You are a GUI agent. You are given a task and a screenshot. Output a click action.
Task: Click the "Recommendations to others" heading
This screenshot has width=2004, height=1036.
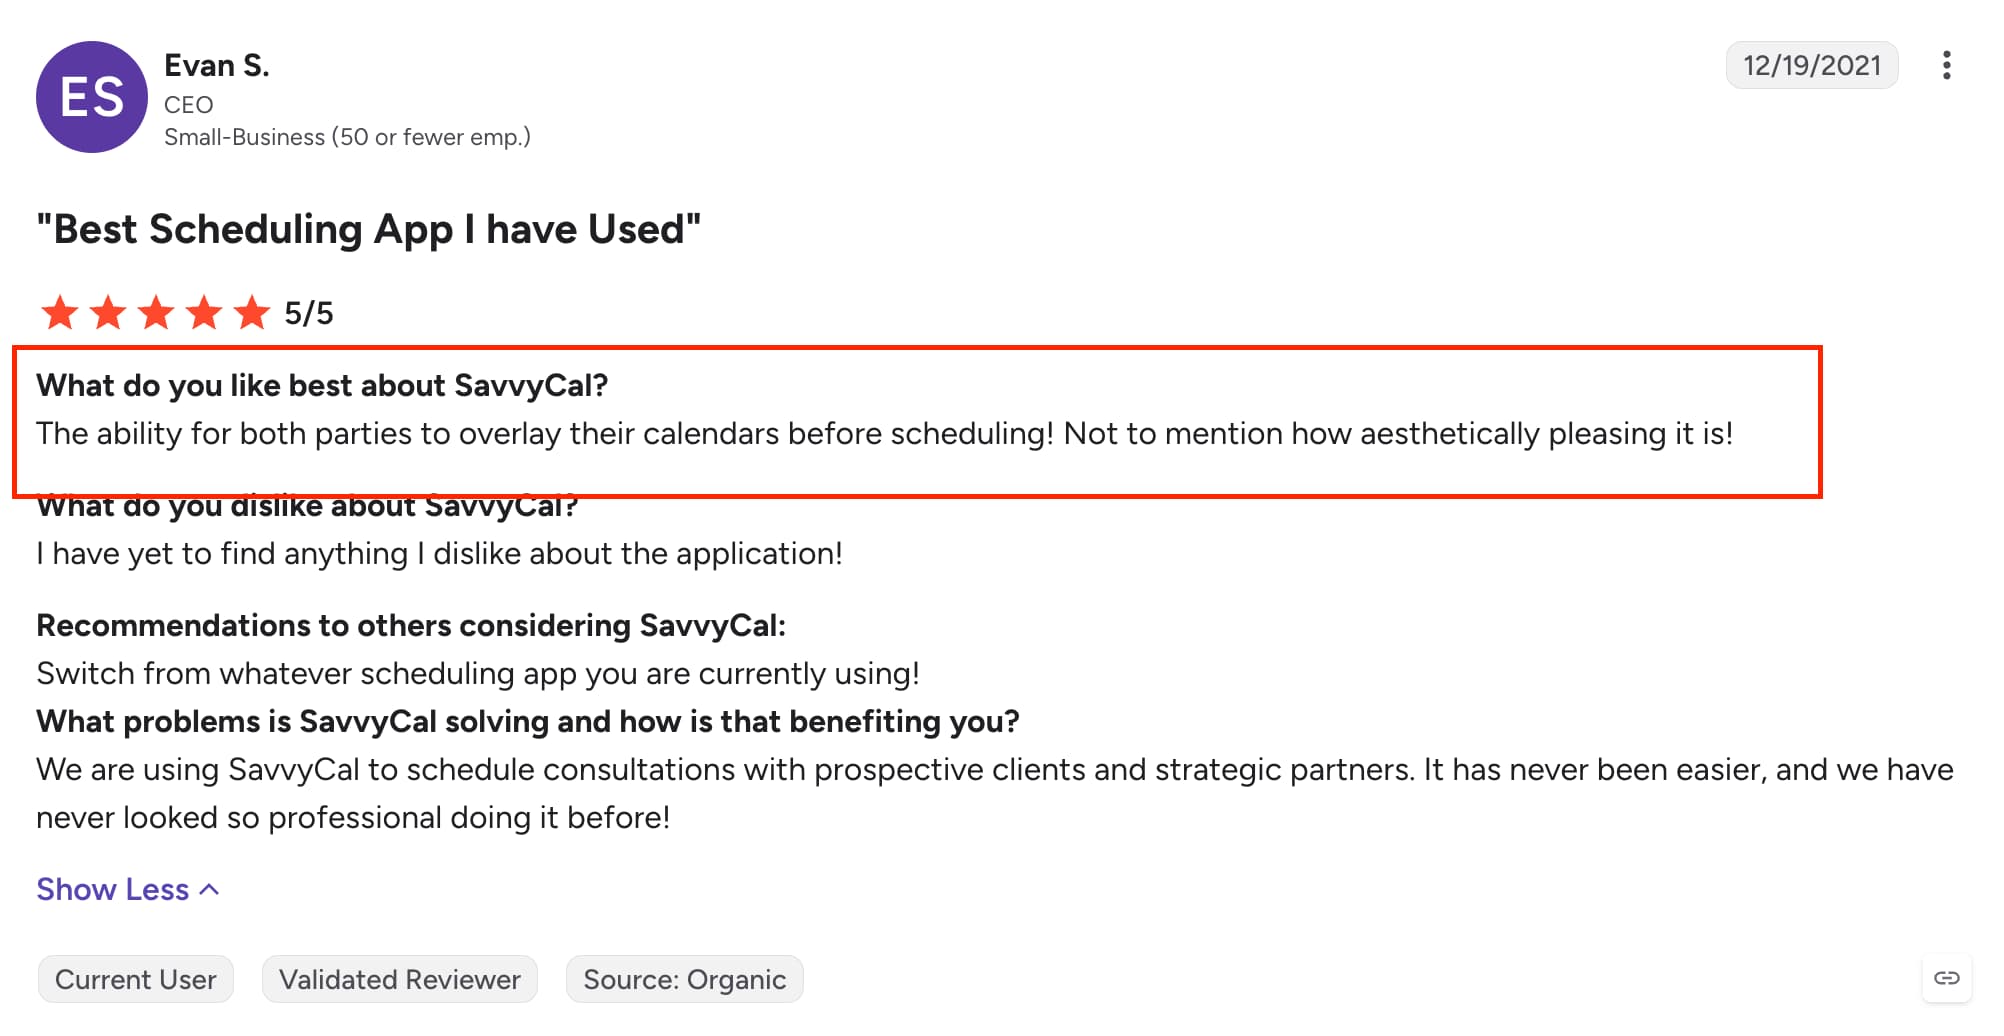tap(411, 625)
